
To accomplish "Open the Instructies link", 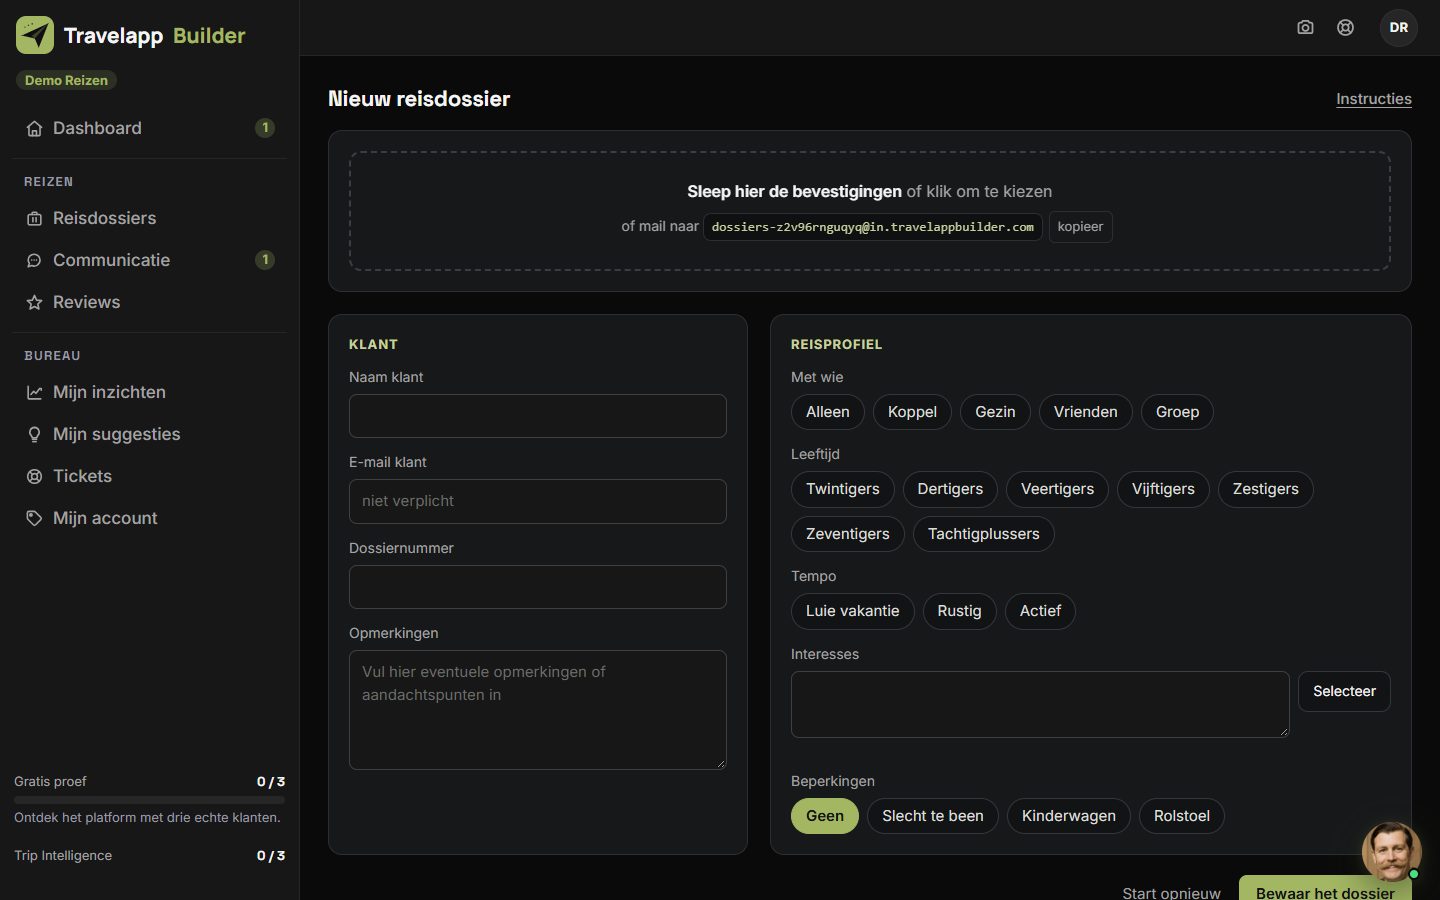I will 1374,99.
